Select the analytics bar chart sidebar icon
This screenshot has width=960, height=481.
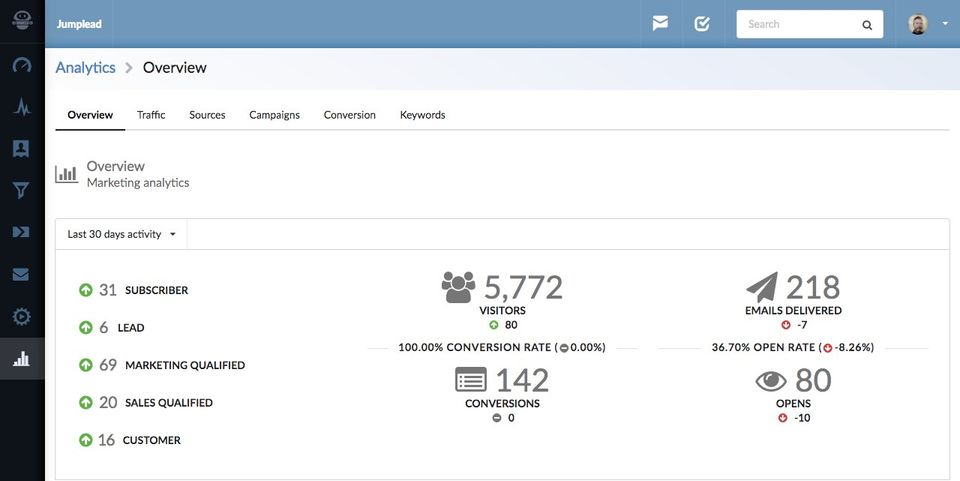22,359
